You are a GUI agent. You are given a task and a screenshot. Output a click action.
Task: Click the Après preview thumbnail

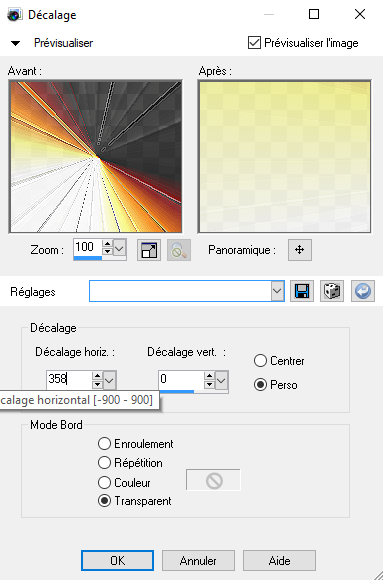point(285,157)
